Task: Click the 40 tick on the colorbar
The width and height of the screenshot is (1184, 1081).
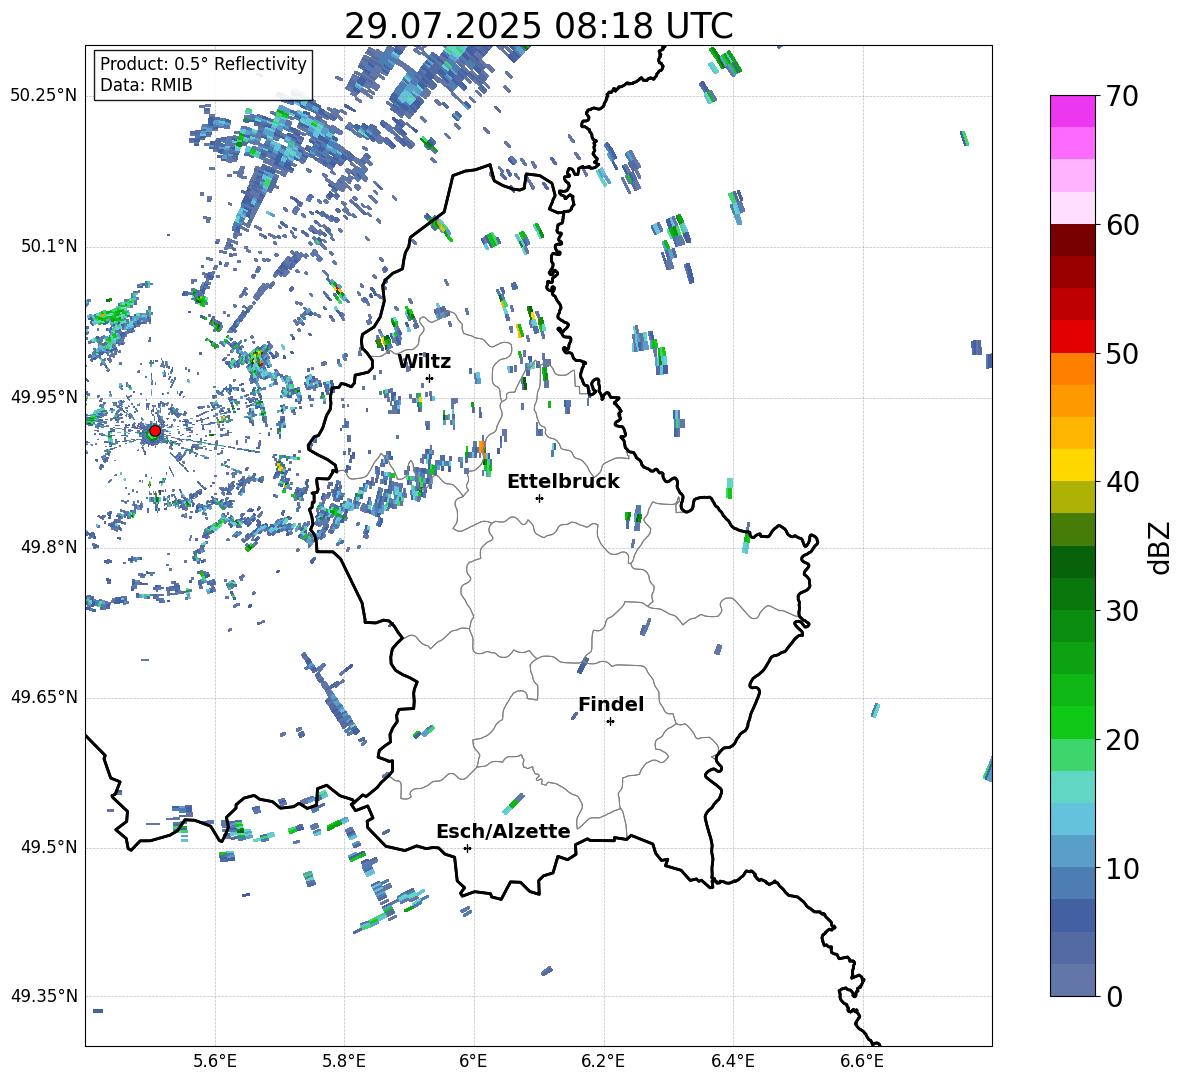Action: click(1123, 482)
